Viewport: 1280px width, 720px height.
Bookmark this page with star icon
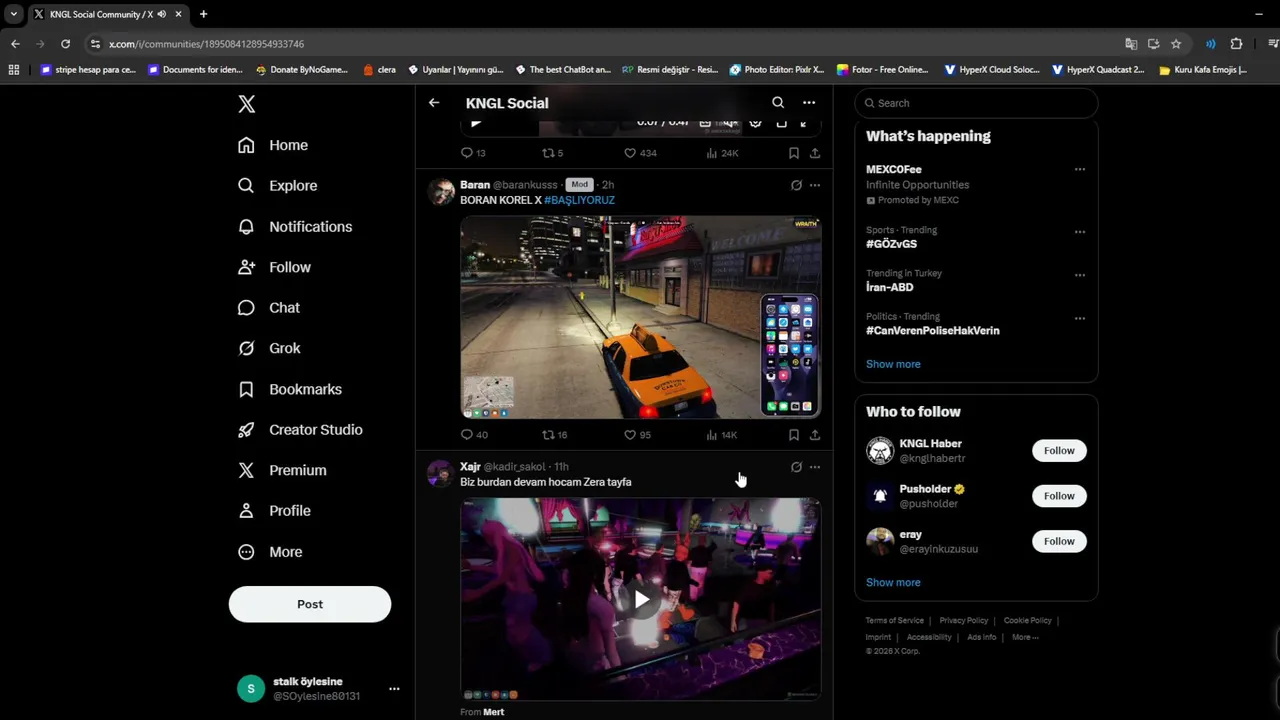coord(1176,44)
